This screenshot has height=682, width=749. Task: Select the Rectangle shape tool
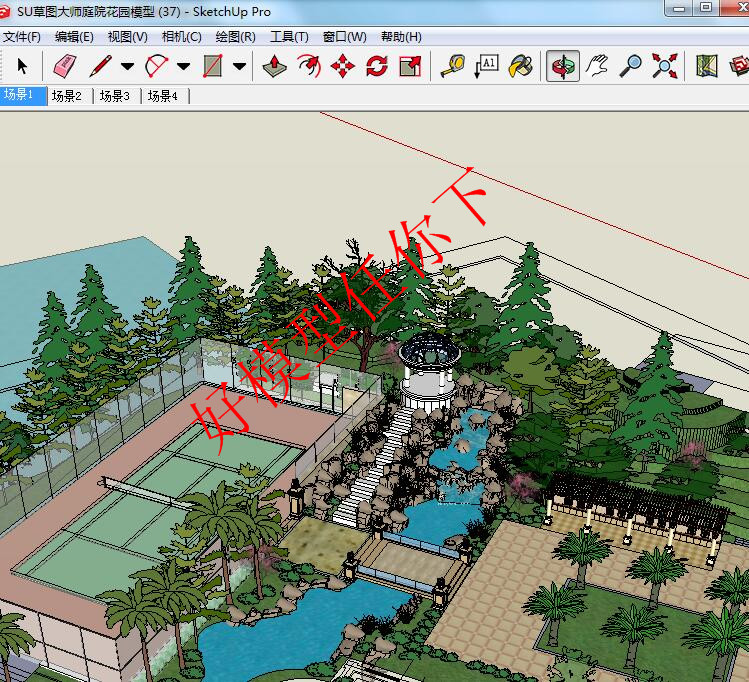pyautogui.click(x=213, y=66)
